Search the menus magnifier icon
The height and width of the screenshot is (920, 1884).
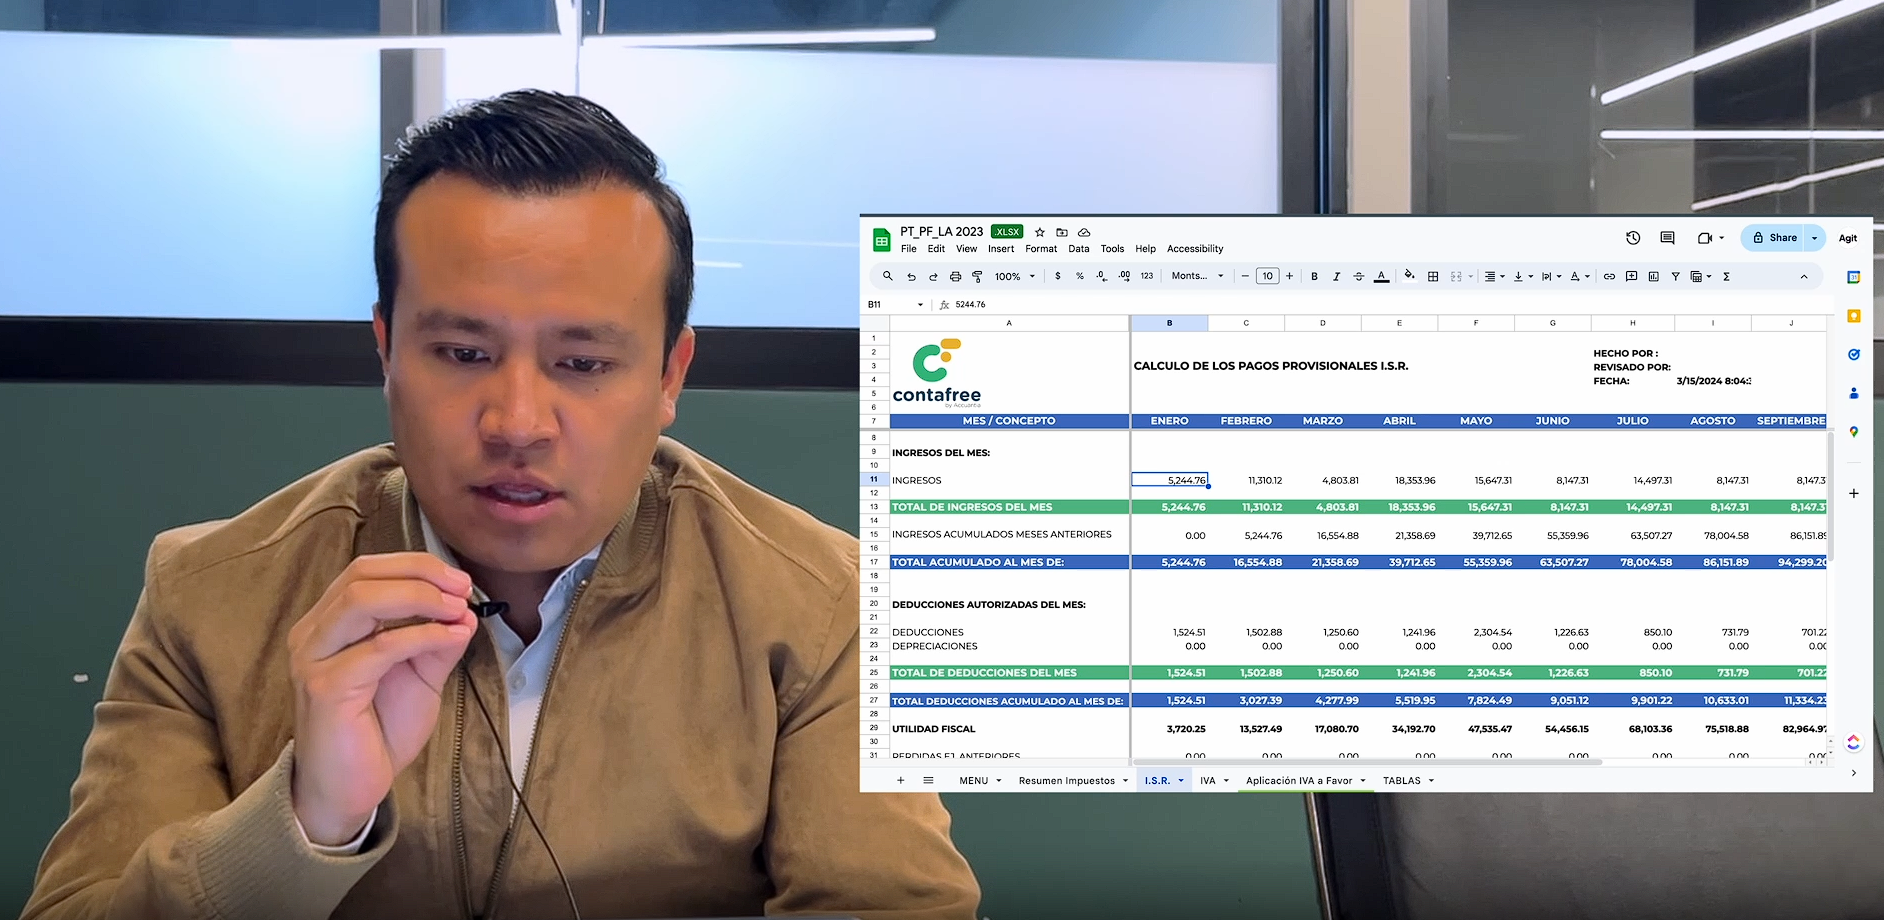coord(887,276)
